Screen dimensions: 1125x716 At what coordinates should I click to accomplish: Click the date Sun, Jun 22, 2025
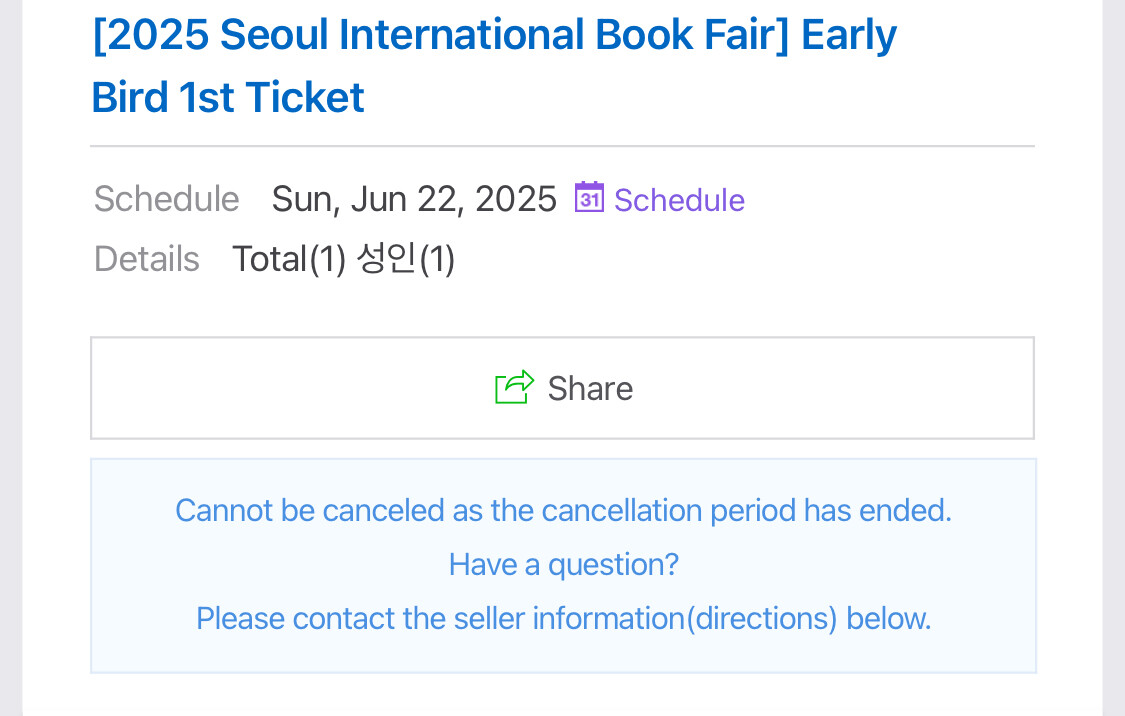(414, 199)
